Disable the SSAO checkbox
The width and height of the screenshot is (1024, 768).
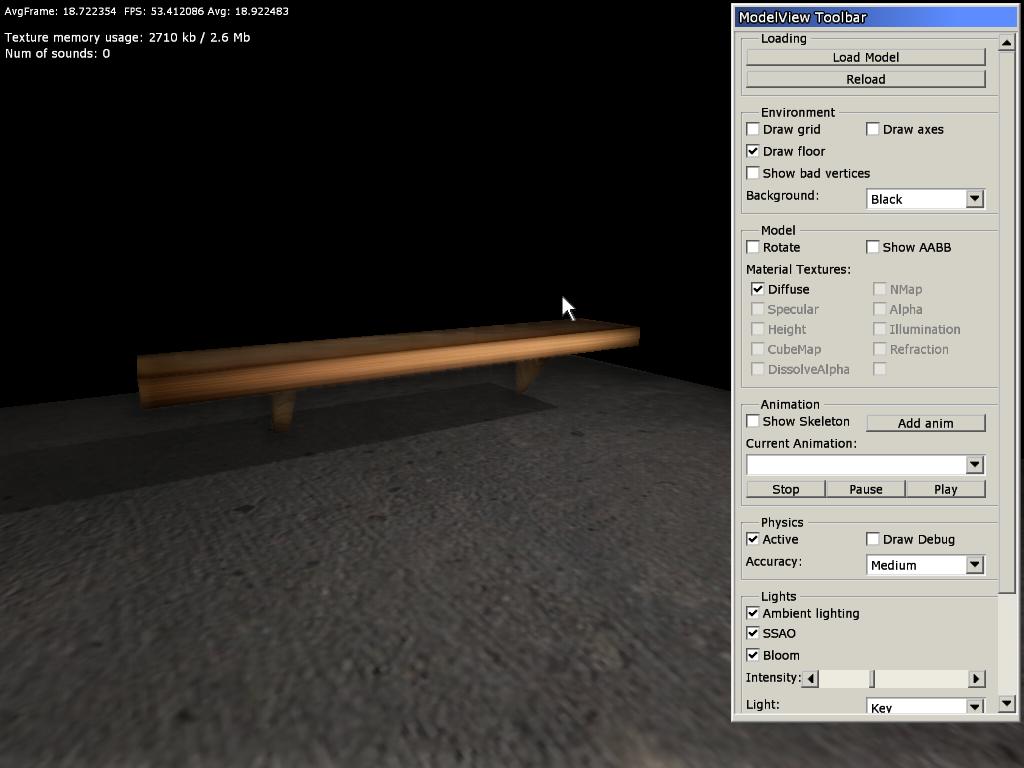753,633
